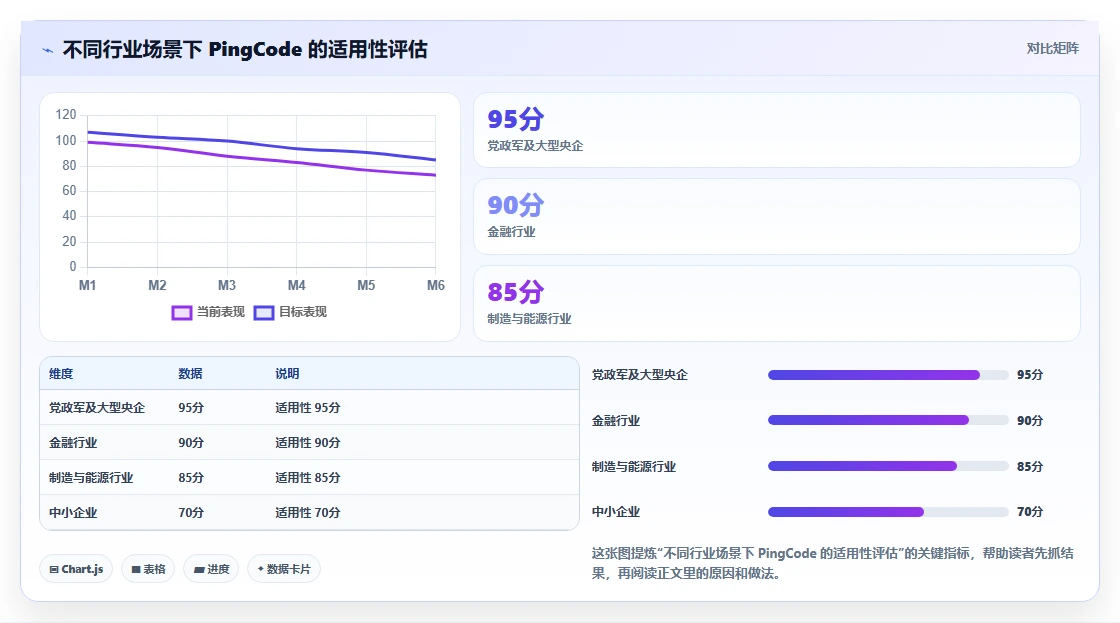Toggle the 当前表现 legend swatch
The width and height of the screenshot is (1120, 623).
[182, 313]
